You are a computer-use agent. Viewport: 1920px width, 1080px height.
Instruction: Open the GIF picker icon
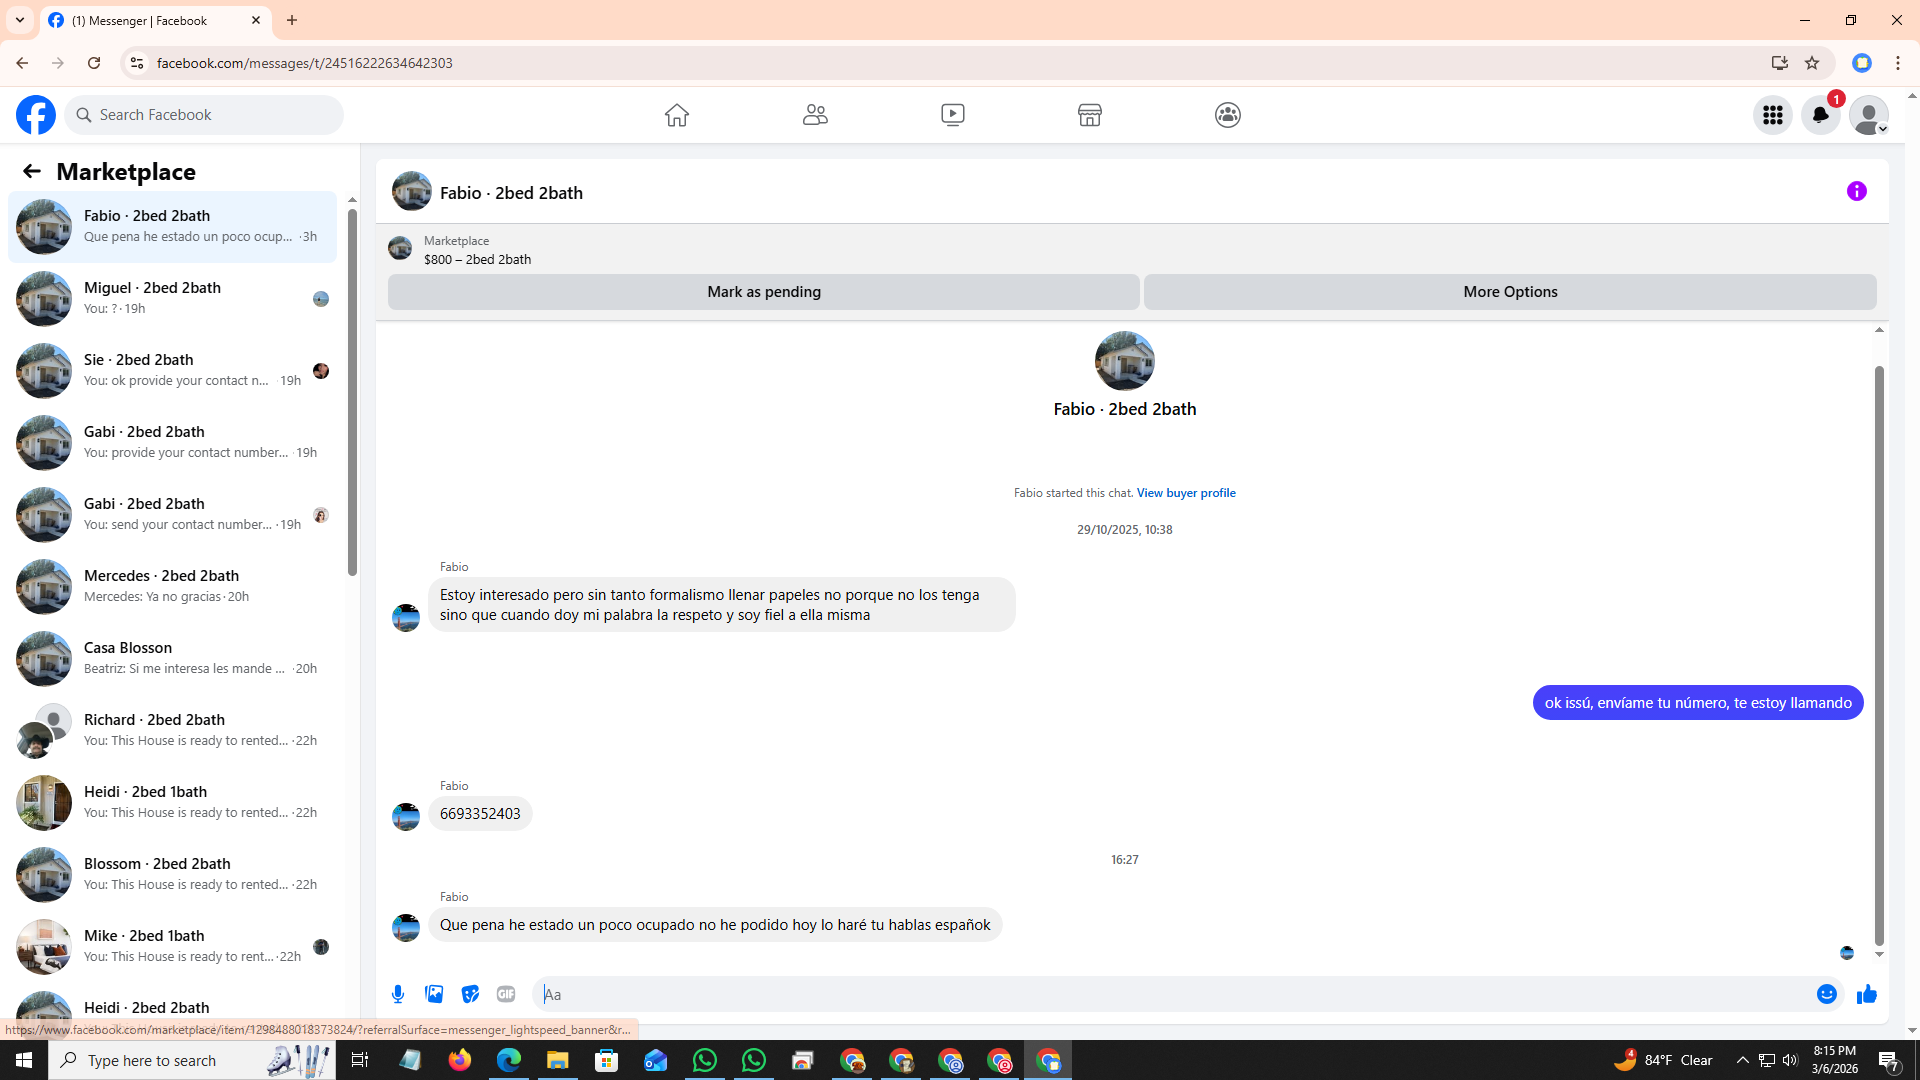tap(506, 994)
